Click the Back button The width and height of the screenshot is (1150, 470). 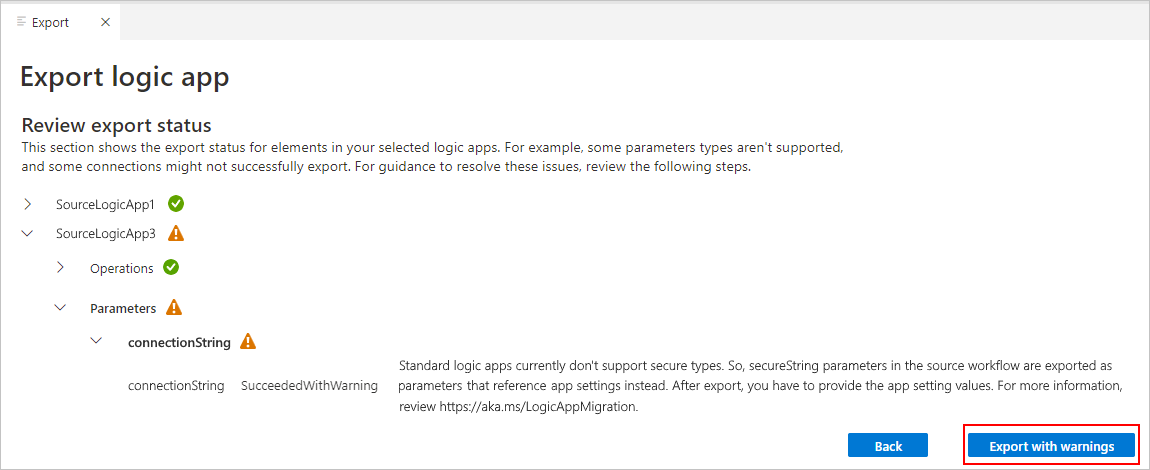888,446
